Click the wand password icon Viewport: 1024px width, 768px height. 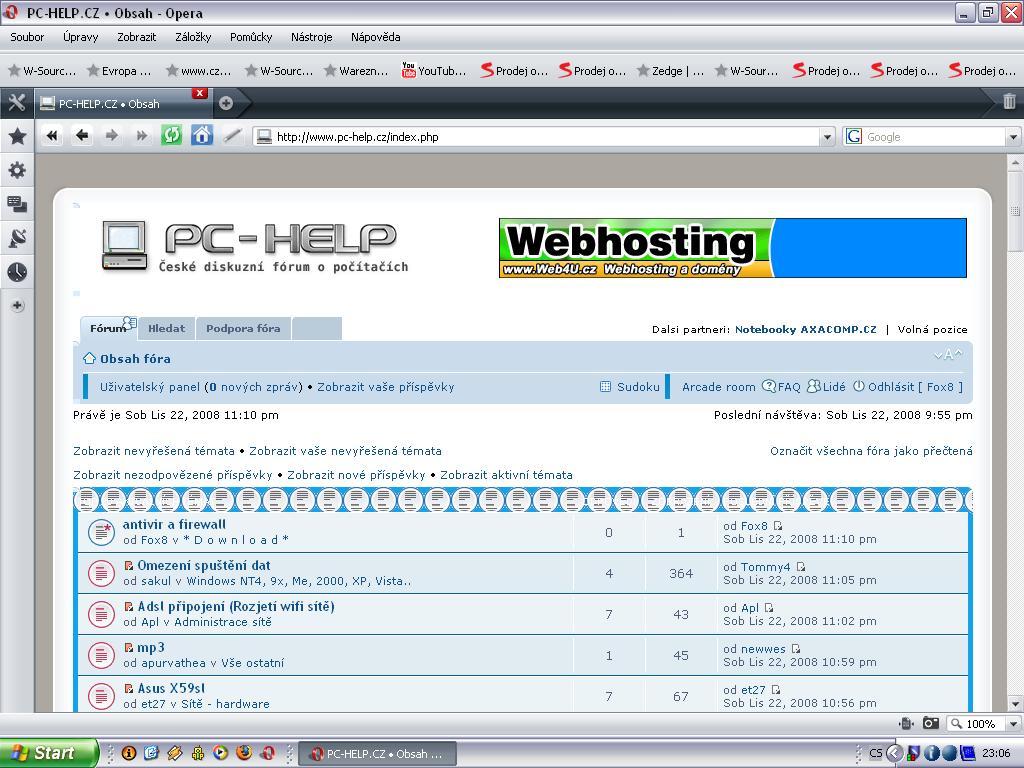click(232, 136)
